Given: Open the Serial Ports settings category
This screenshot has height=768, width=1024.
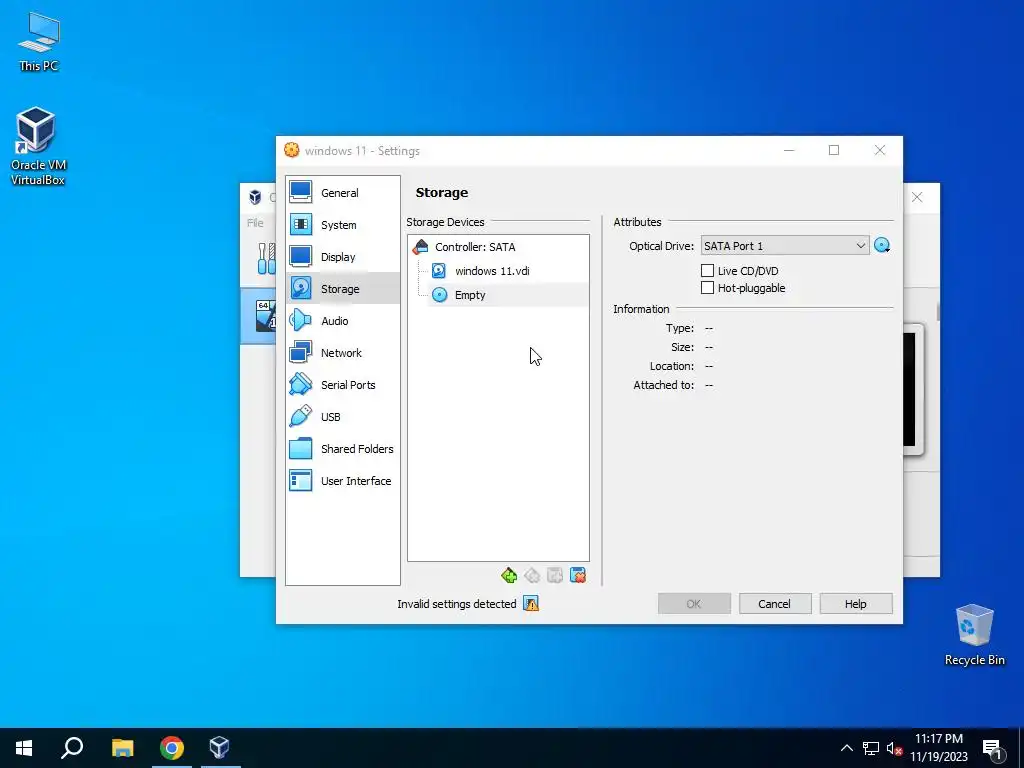Looking at the screenshot, I should coord(343,385).
